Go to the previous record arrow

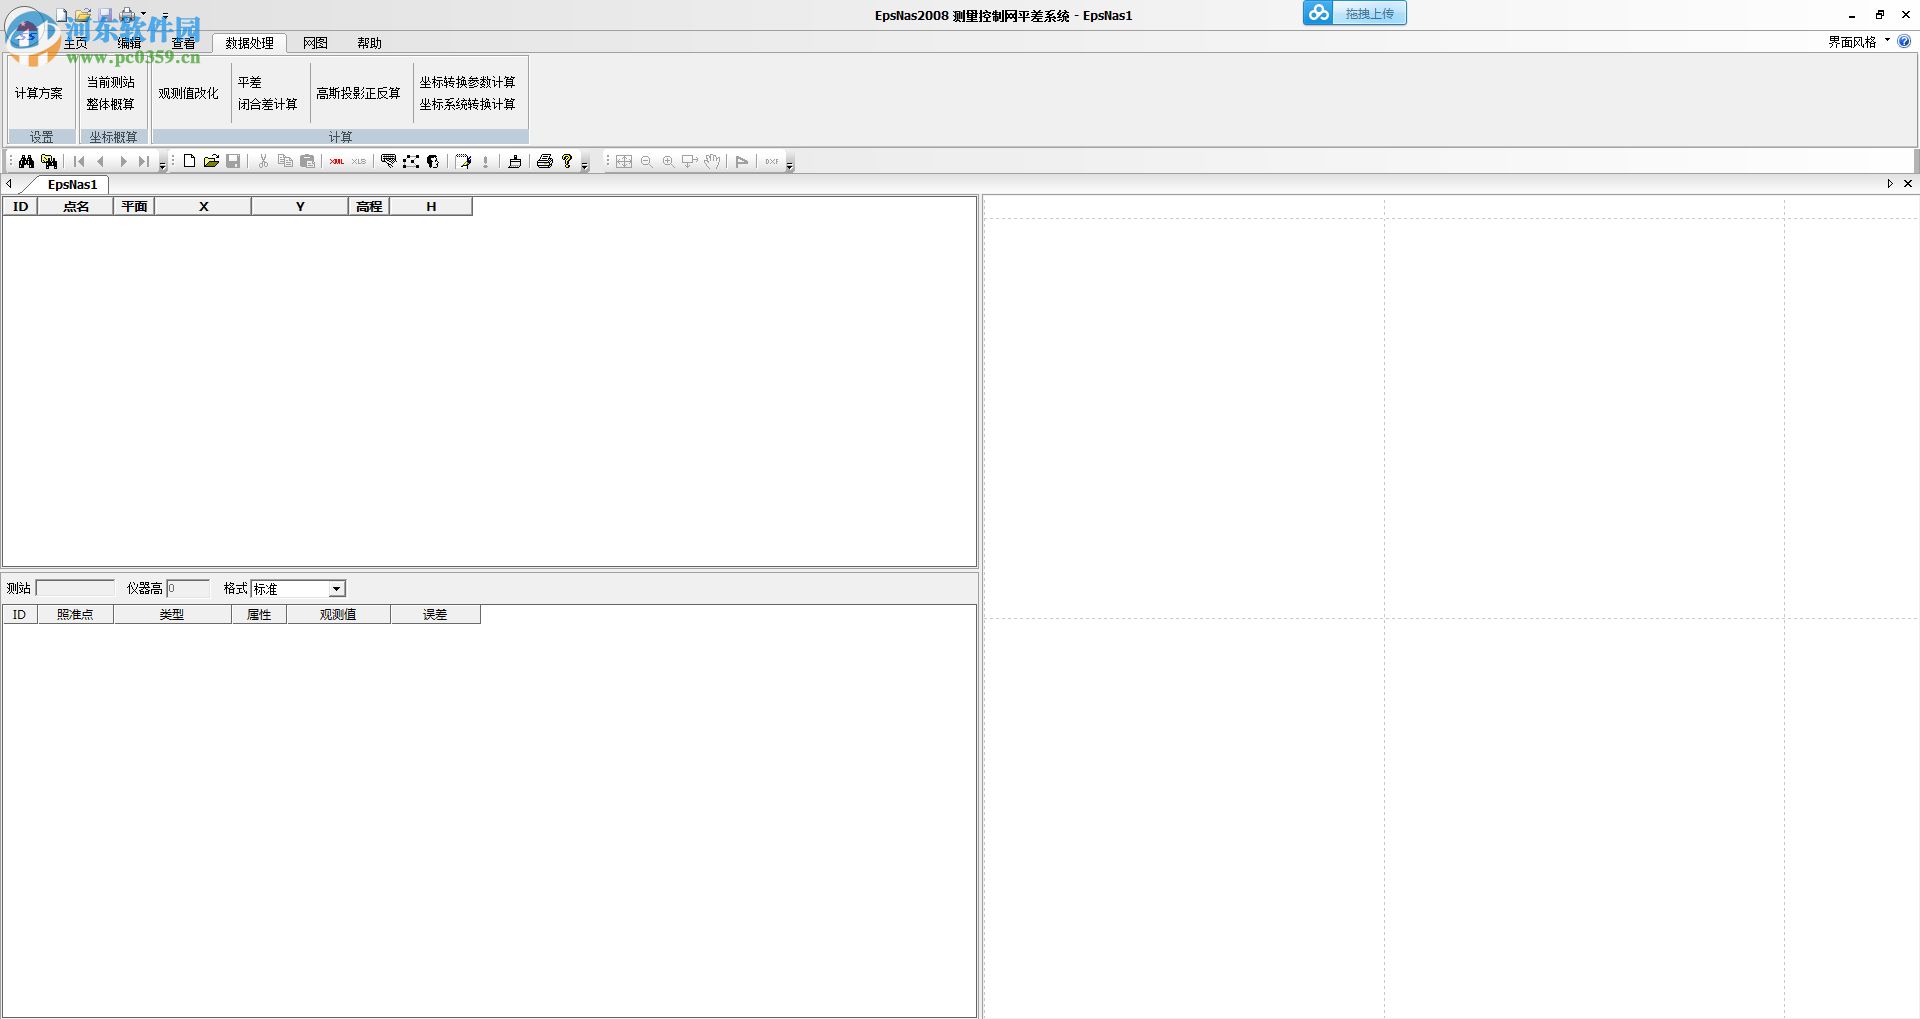[100, 161]
